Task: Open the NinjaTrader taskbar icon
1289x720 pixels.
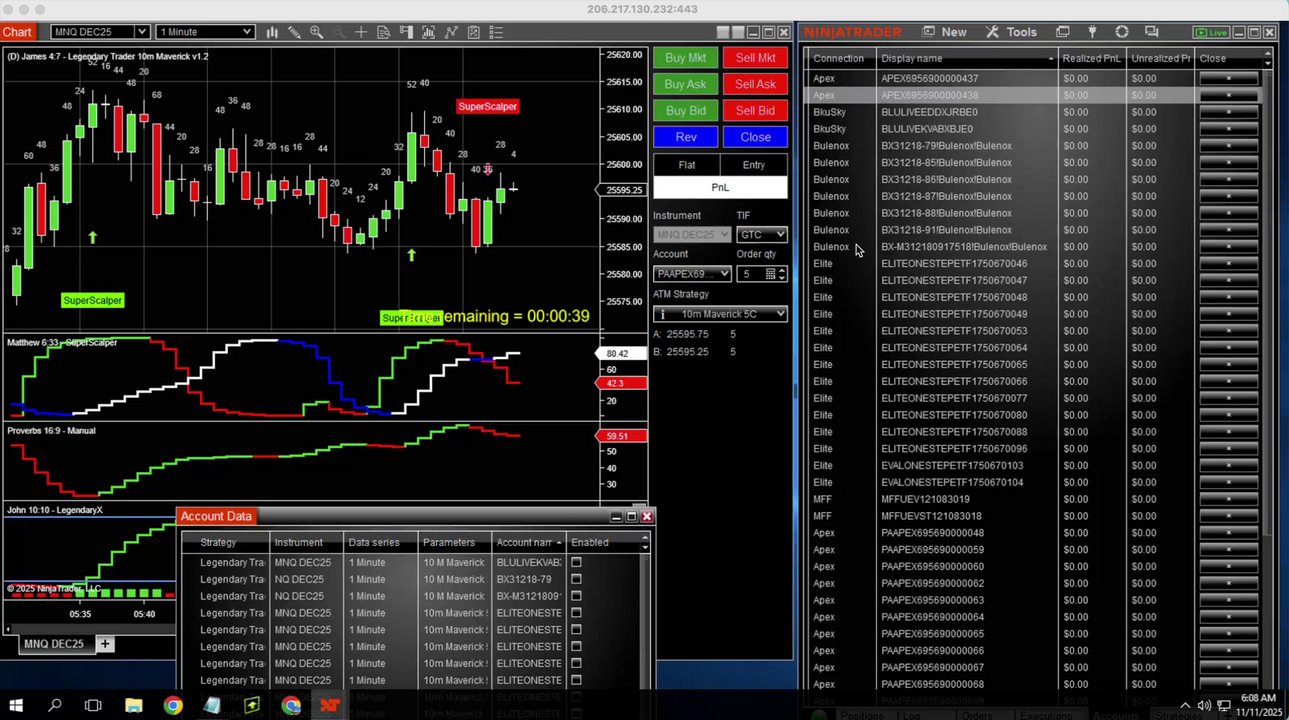Action: [x=330, y=705]
